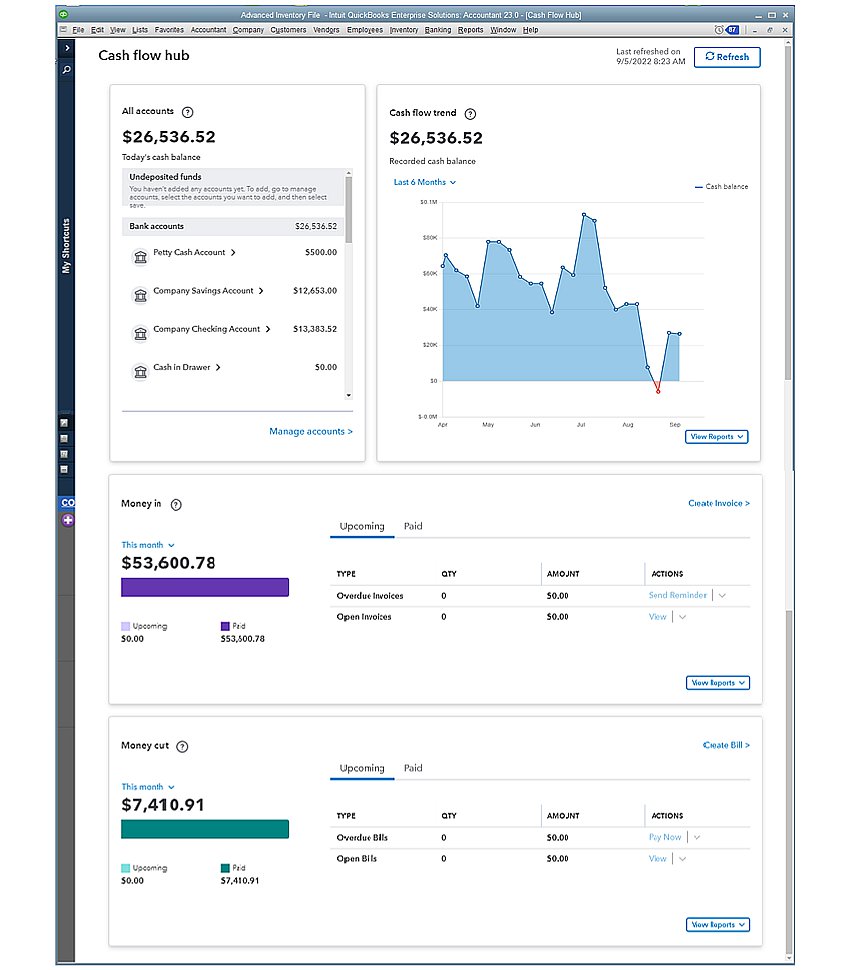The width and height of the screenshot is (856, 970).
Task: Open help tooltip for Cash flow trend
Action: [x=471, y=114]
